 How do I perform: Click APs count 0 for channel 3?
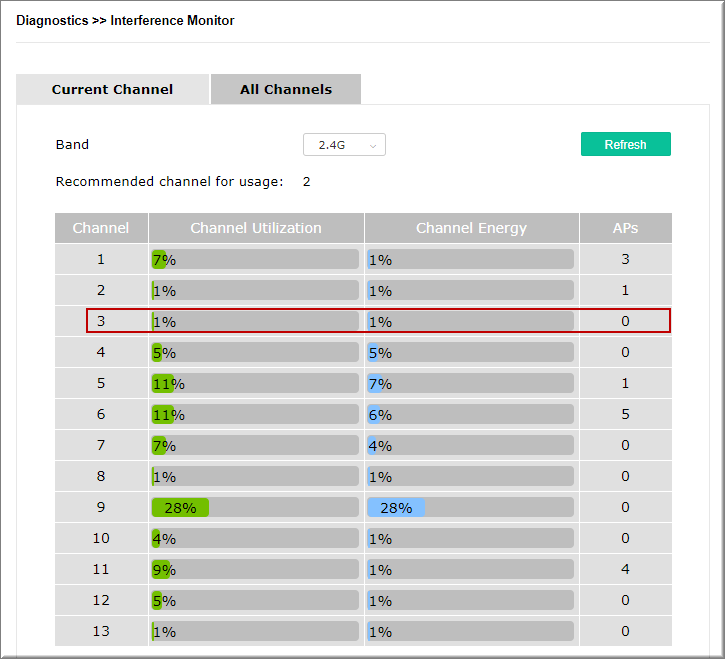pyautogui.click(x=626, y=321)
